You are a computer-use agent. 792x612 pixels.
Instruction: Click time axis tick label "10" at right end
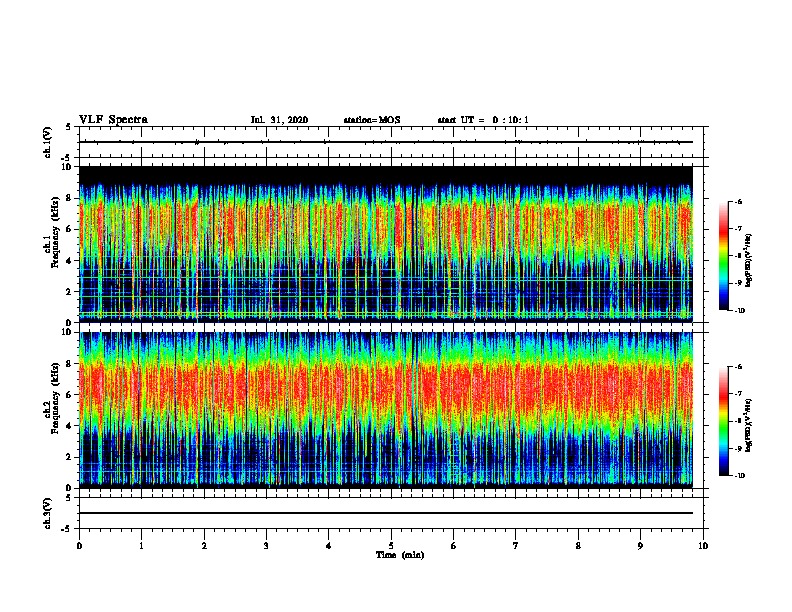point(703,546)
